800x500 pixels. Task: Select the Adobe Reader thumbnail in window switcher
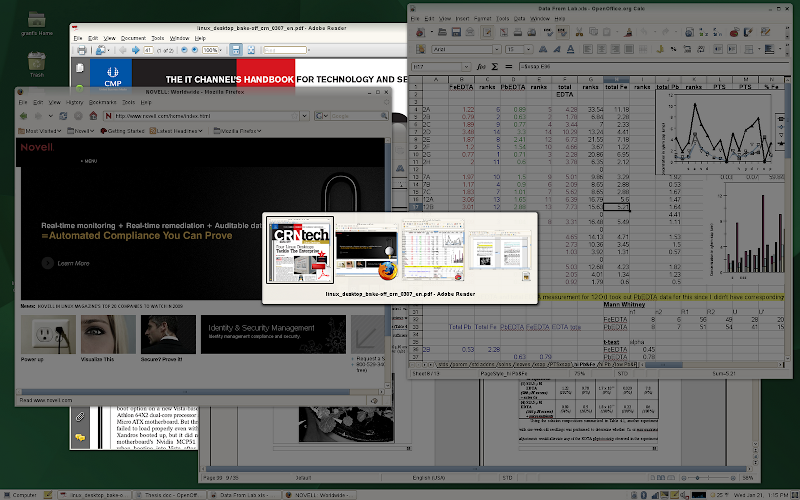point(300,250)
